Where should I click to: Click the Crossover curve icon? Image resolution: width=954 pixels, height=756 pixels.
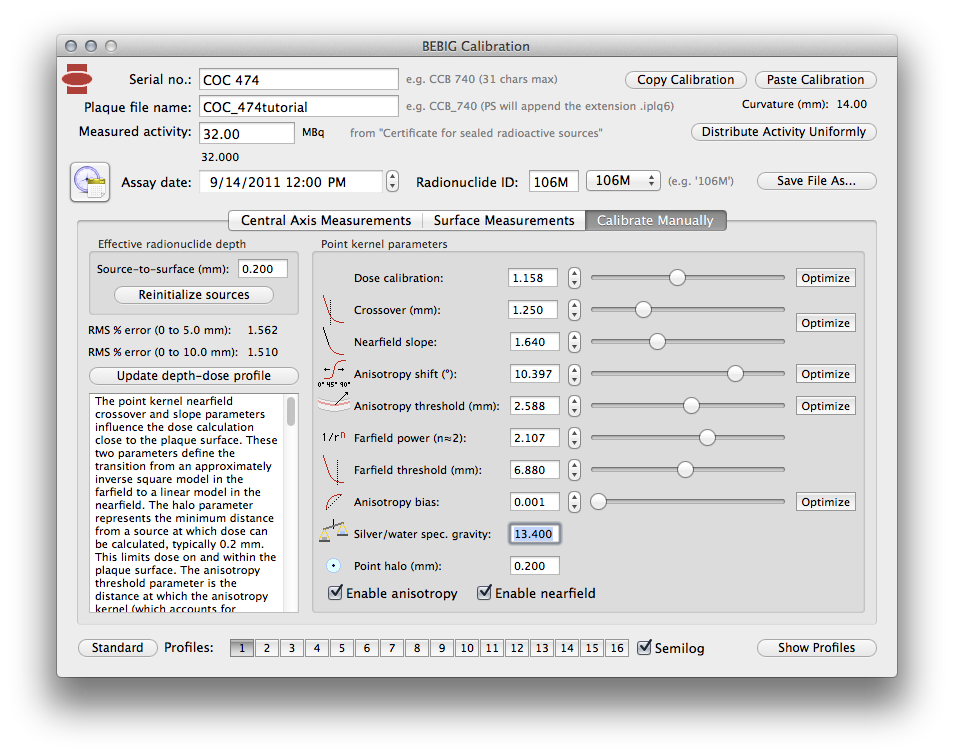(334, 308)
